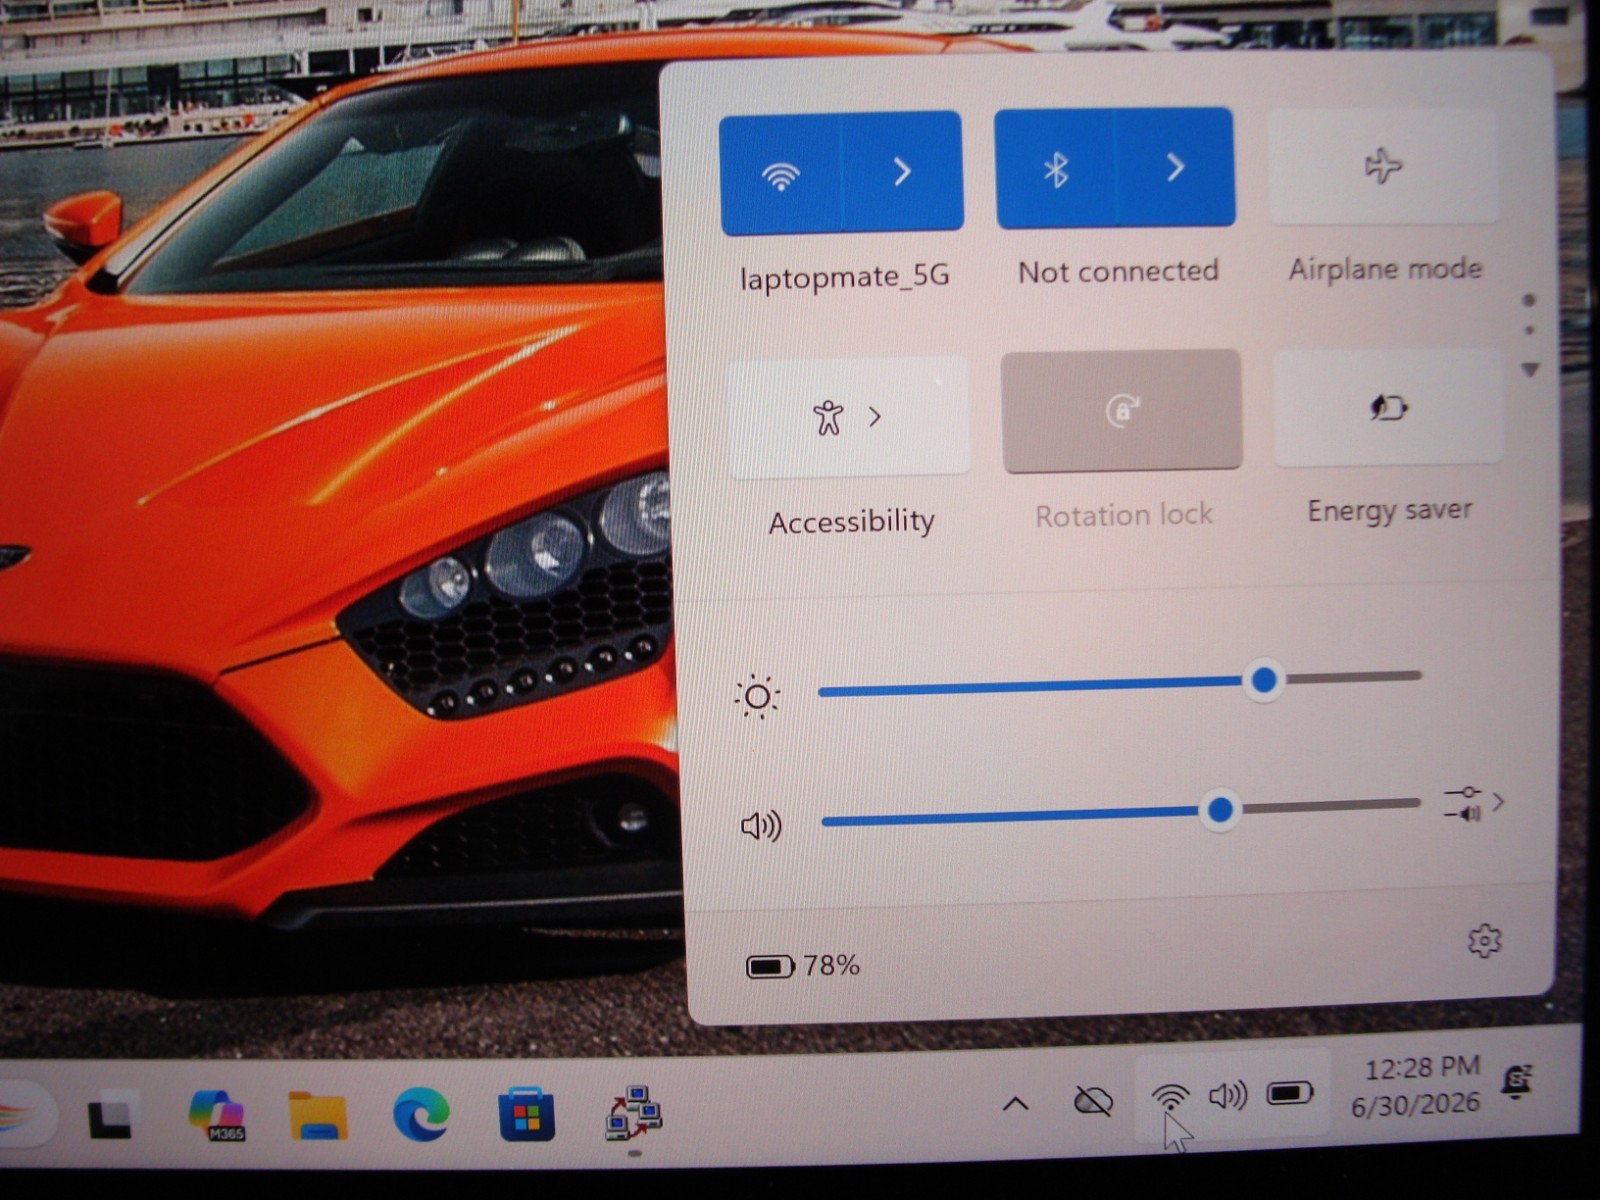Set volume slider to its midpoint
Screen dimensions: 1600x1200
pos(1121,812)
